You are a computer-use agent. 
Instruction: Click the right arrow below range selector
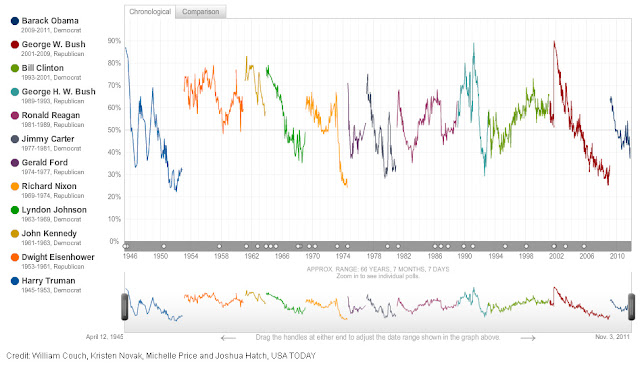coord(528,338)
